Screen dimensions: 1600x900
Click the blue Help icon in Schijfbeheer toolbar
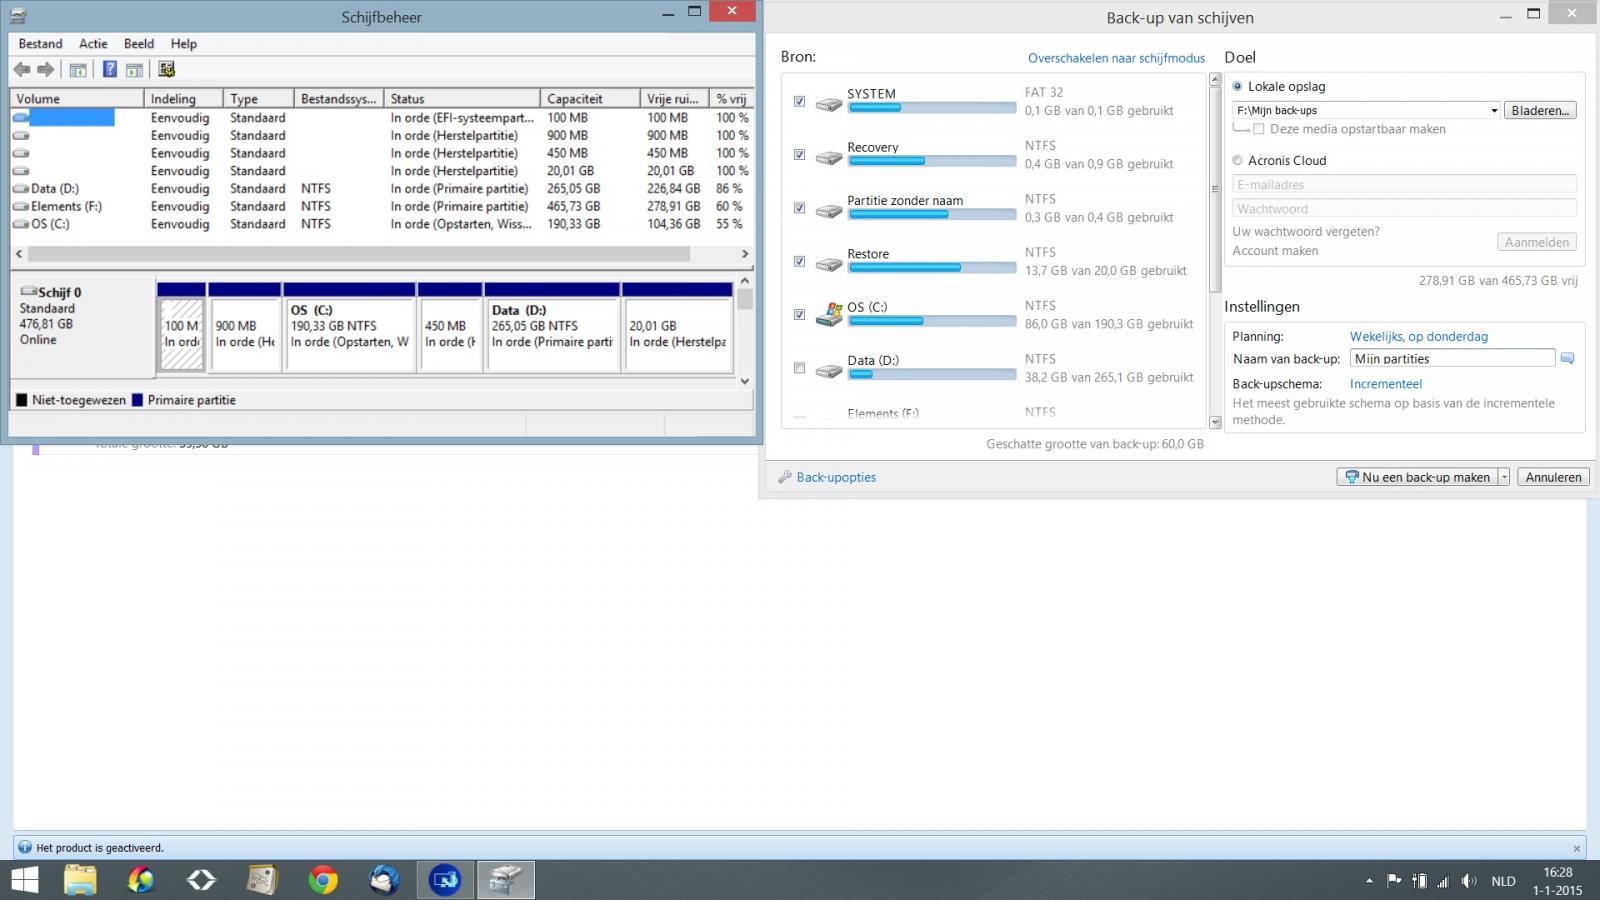click(x=110, y=69)
